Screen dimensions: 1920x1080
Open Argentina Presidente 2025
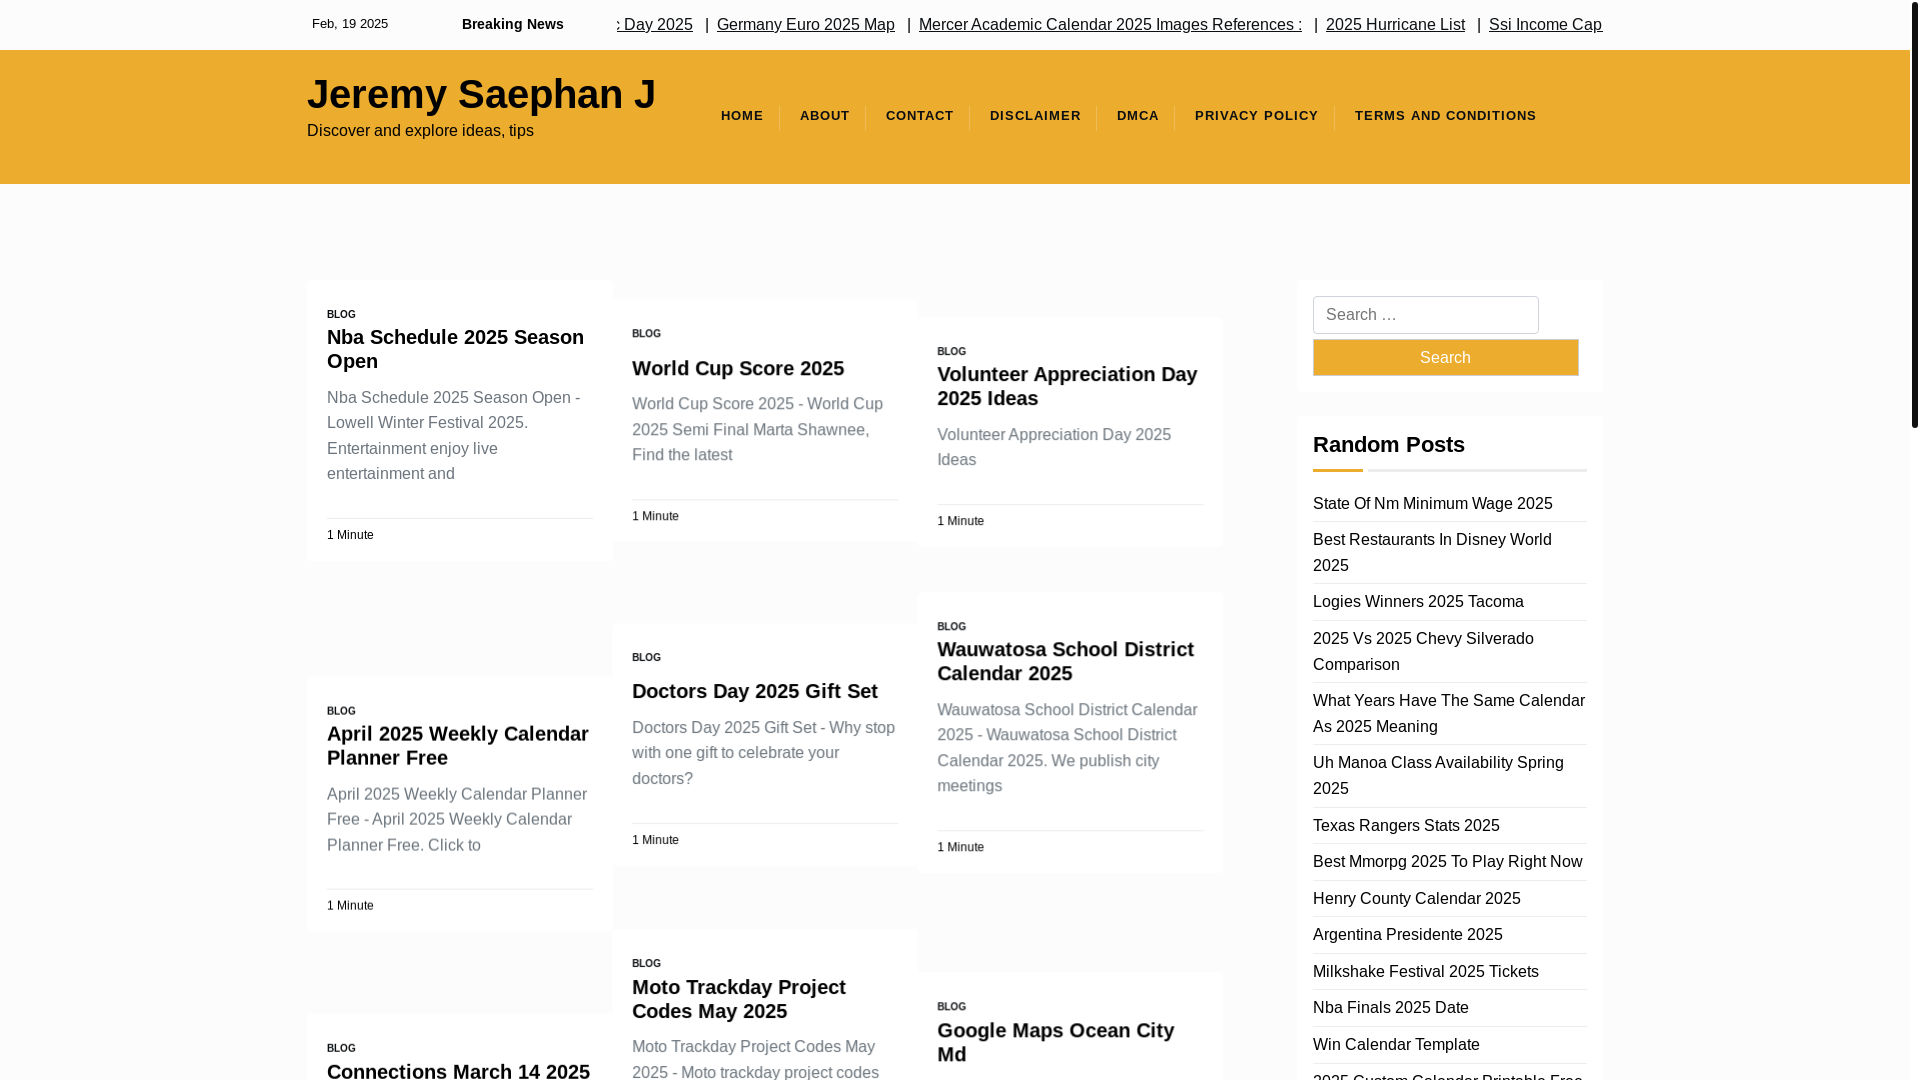[x=1407, y=935]
